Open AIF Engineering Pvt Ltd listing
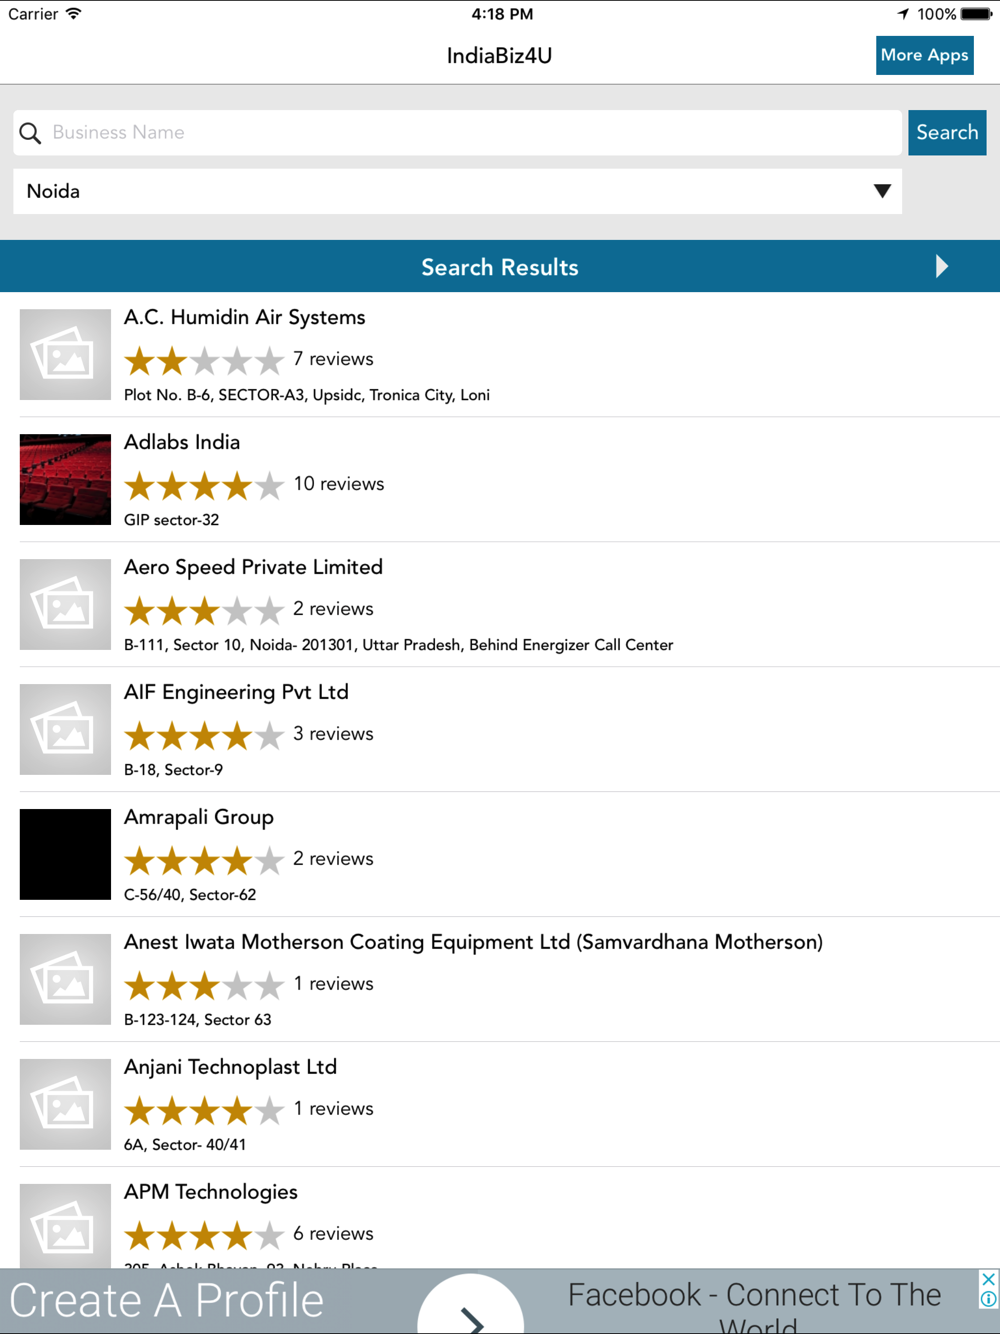 tap(500, 730)
